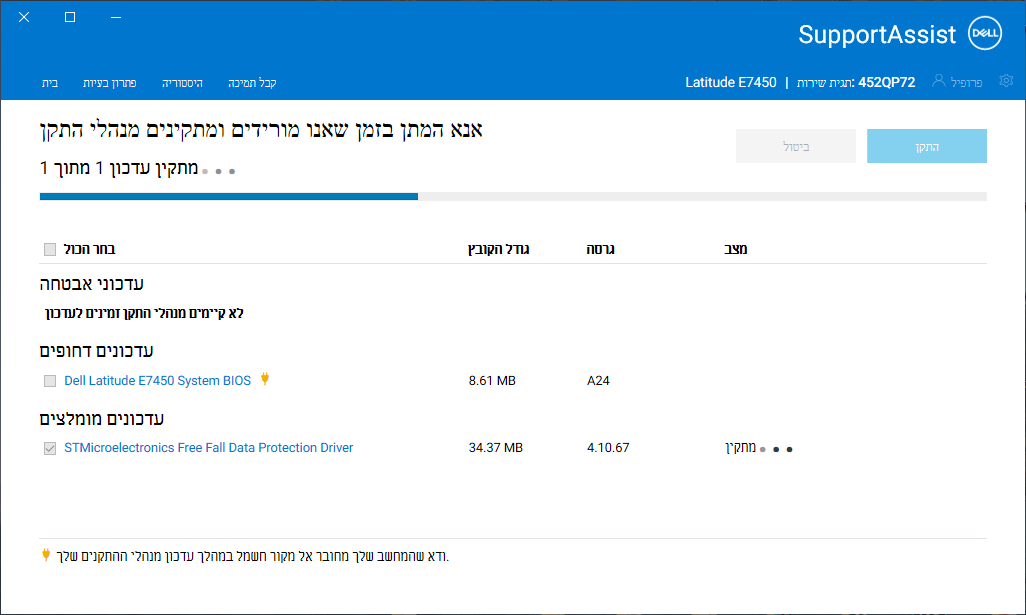The image size is (1026, 615).
Task: Toggle the STMicroelectronics Free Fall driver checkbox
Action: pyautogui.click(x=50, y=448)
